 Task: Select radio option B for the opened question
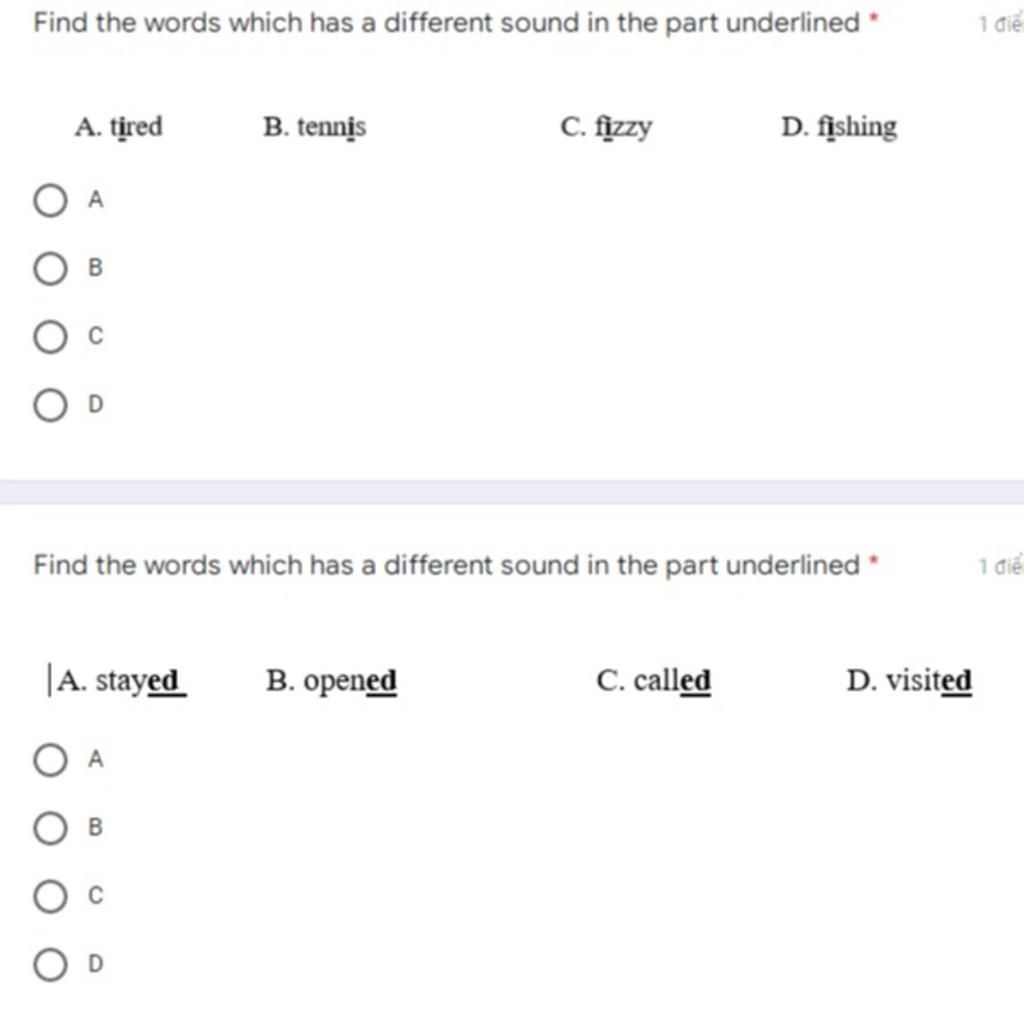pyautogui.click(x=50, y=828)
